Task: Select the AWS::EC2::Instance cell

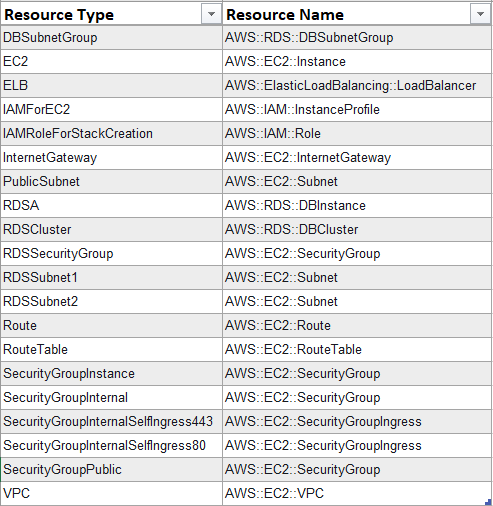Action: tap(357, 62)
